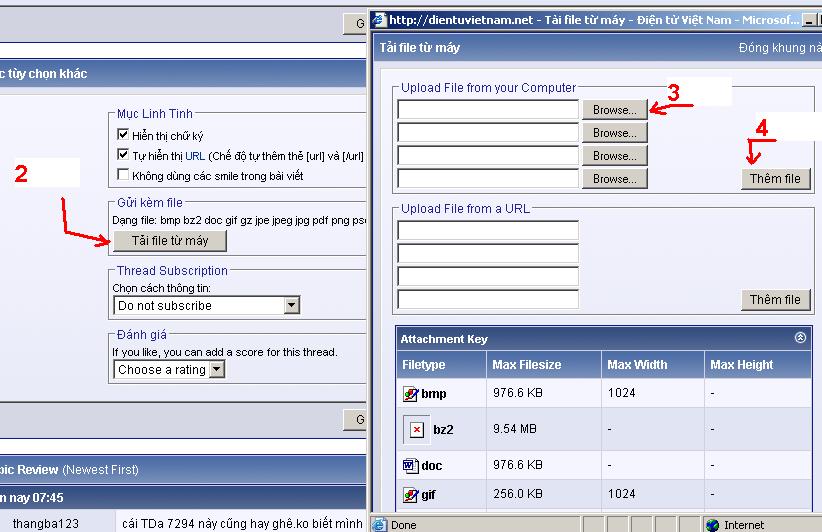Click the page icon beside Done
The image size is (822, 532).
380,525
